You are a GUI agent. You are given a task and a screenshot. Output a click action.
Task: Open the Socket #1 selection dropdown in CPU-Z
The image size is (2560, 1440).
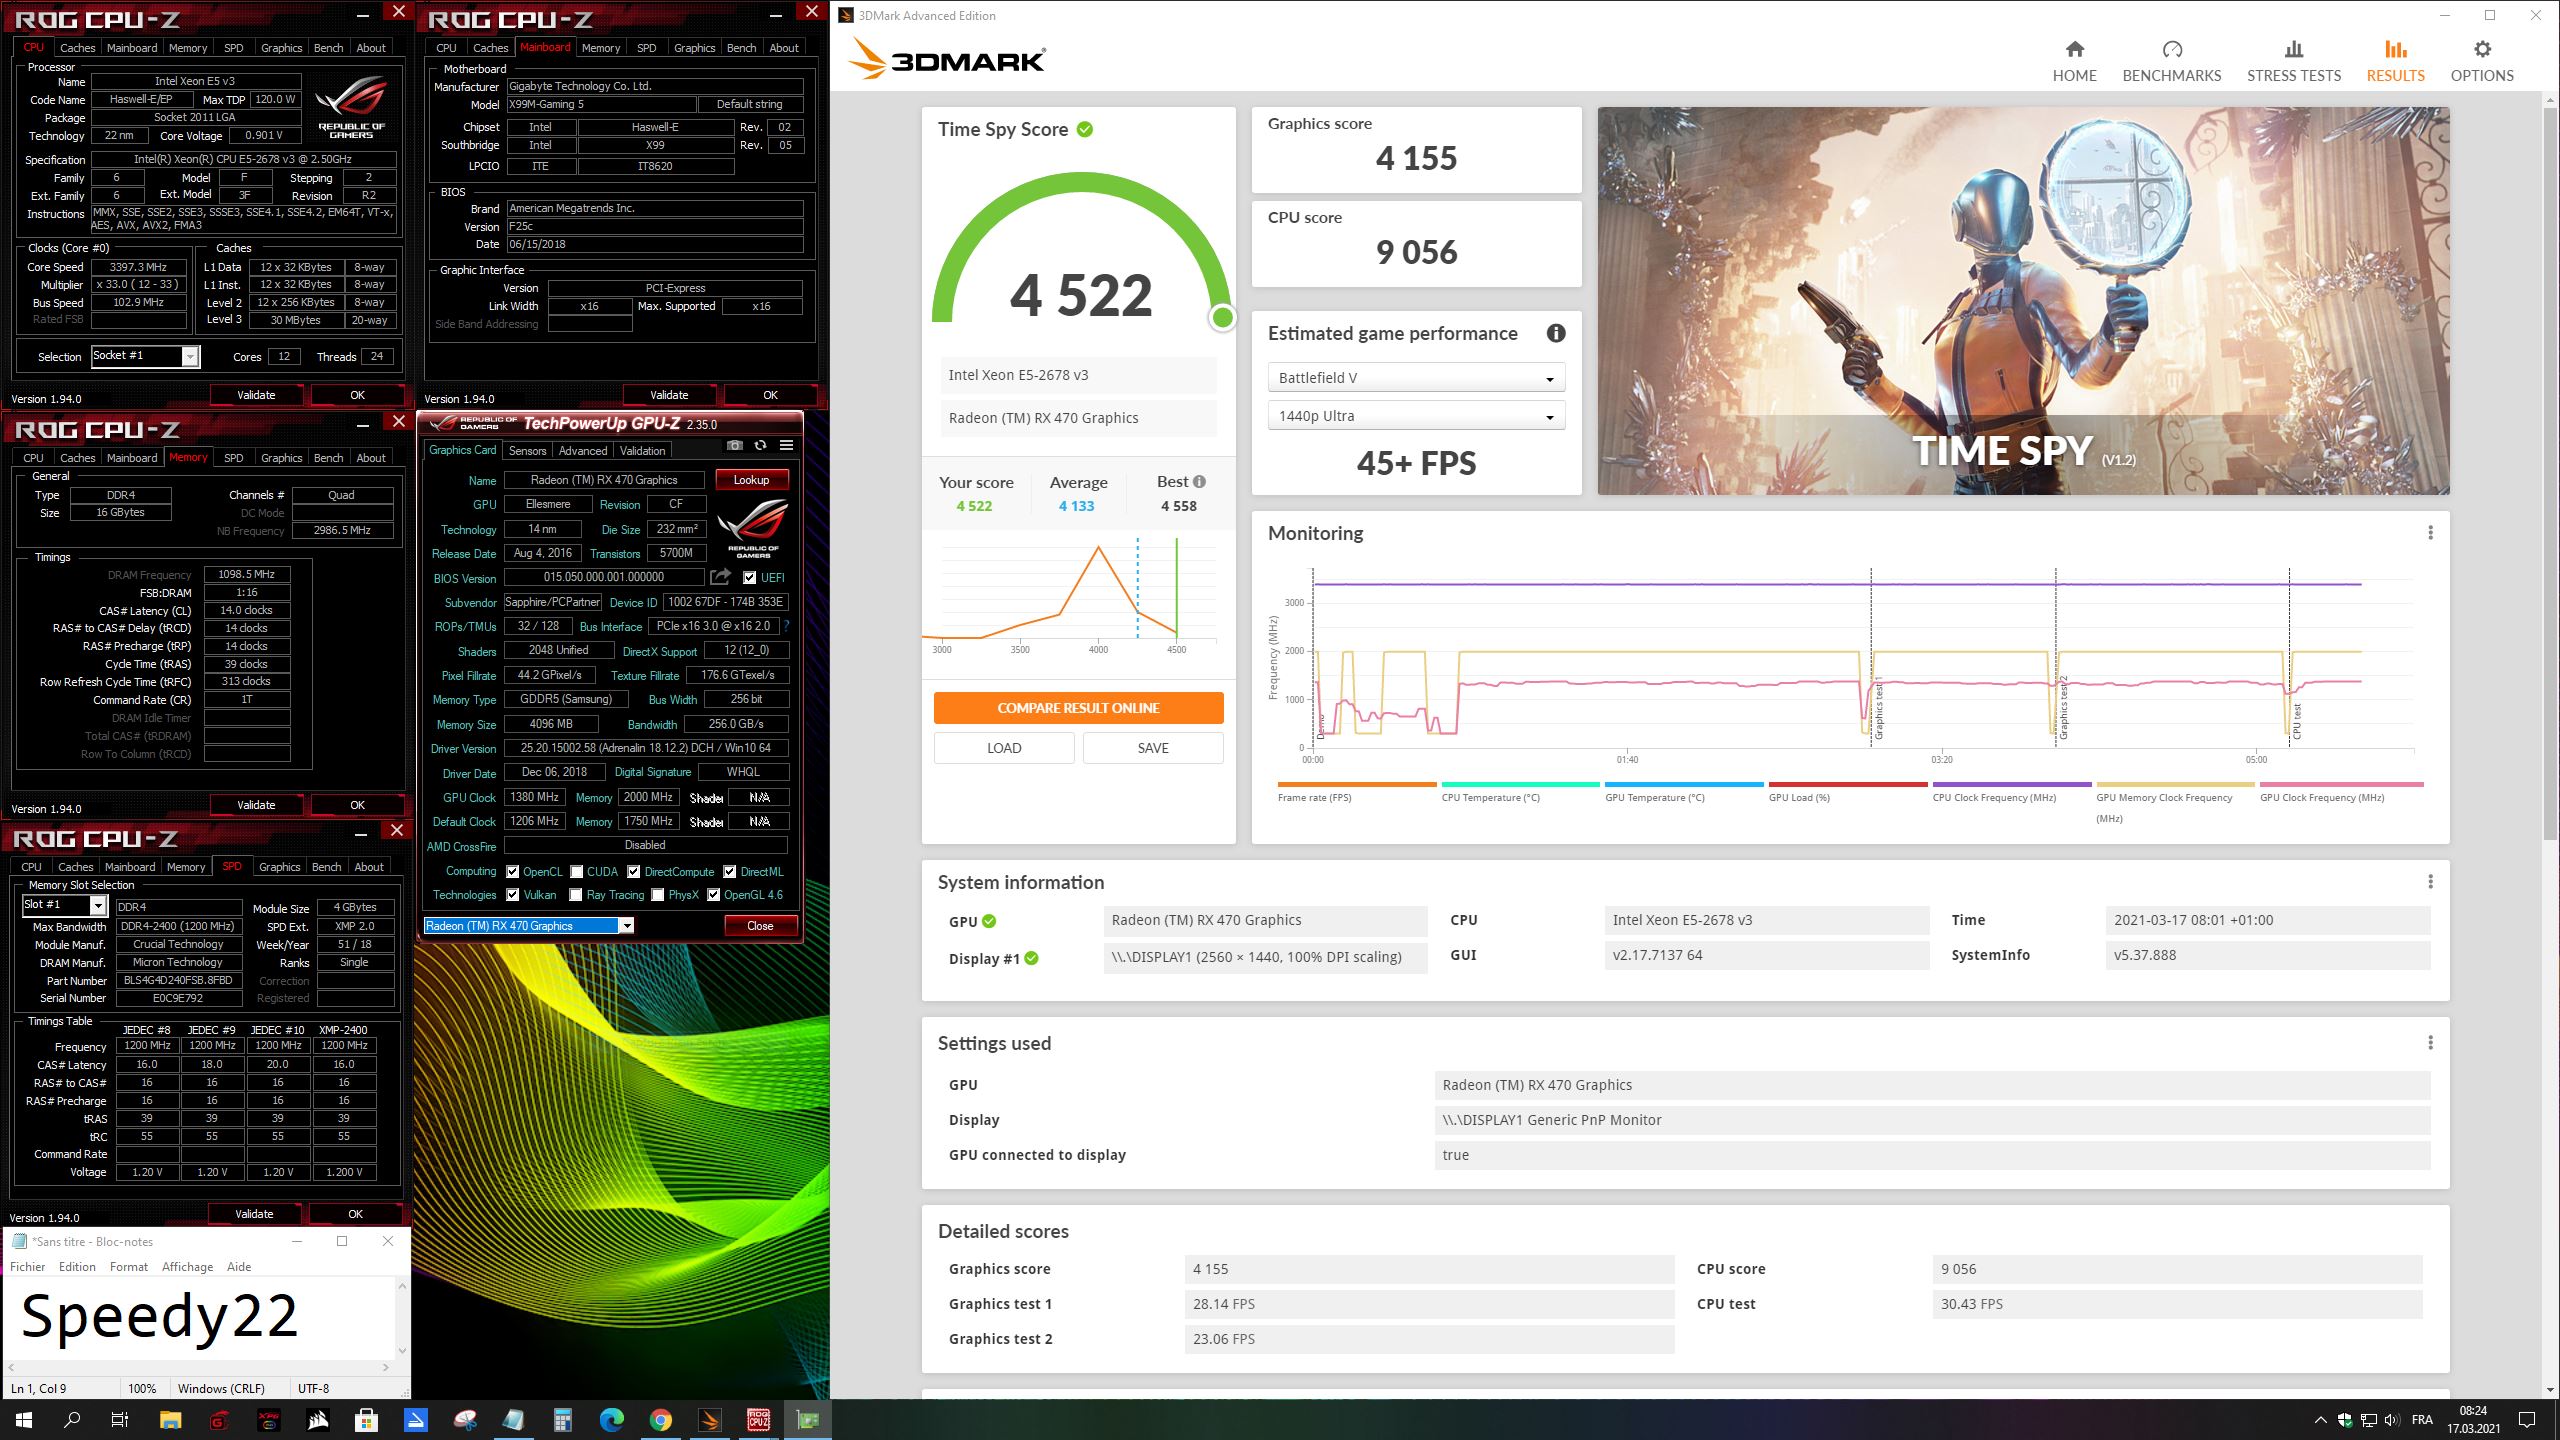[x=146, y=356]
